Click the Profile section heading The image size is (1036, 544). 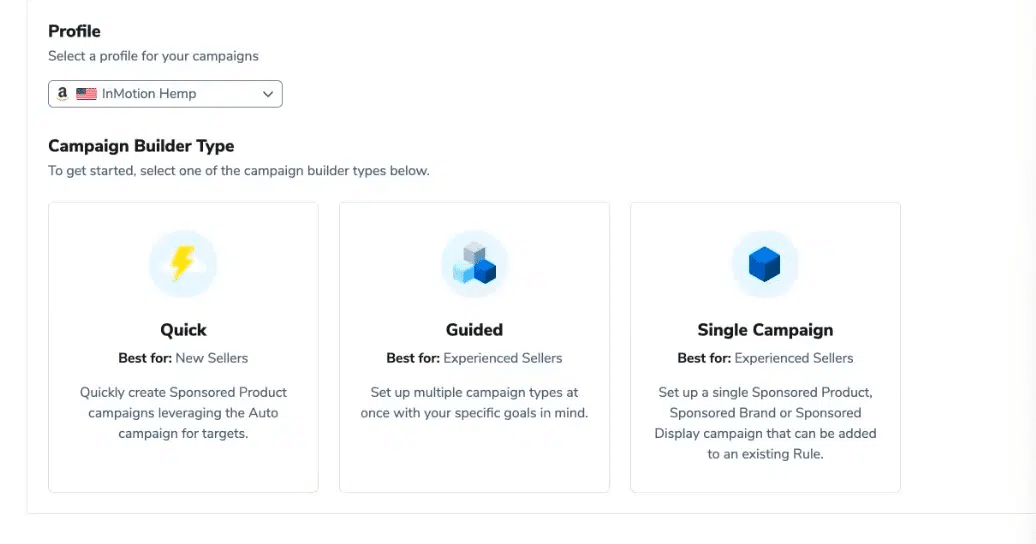[75, 31]
